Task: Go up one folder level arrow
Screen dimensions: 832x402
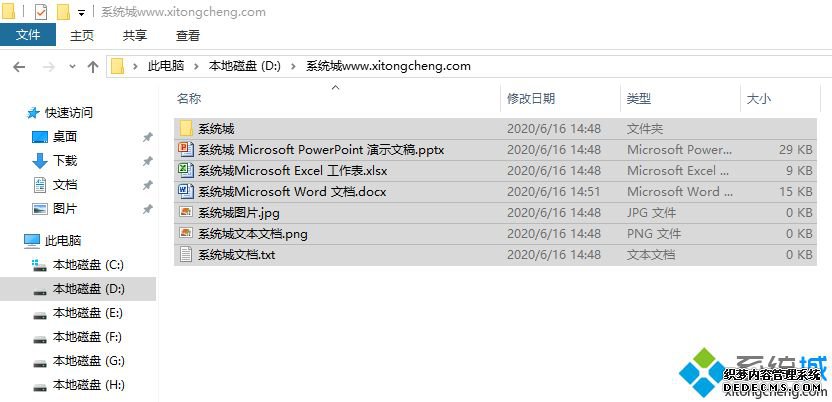Action: (93, 67)
